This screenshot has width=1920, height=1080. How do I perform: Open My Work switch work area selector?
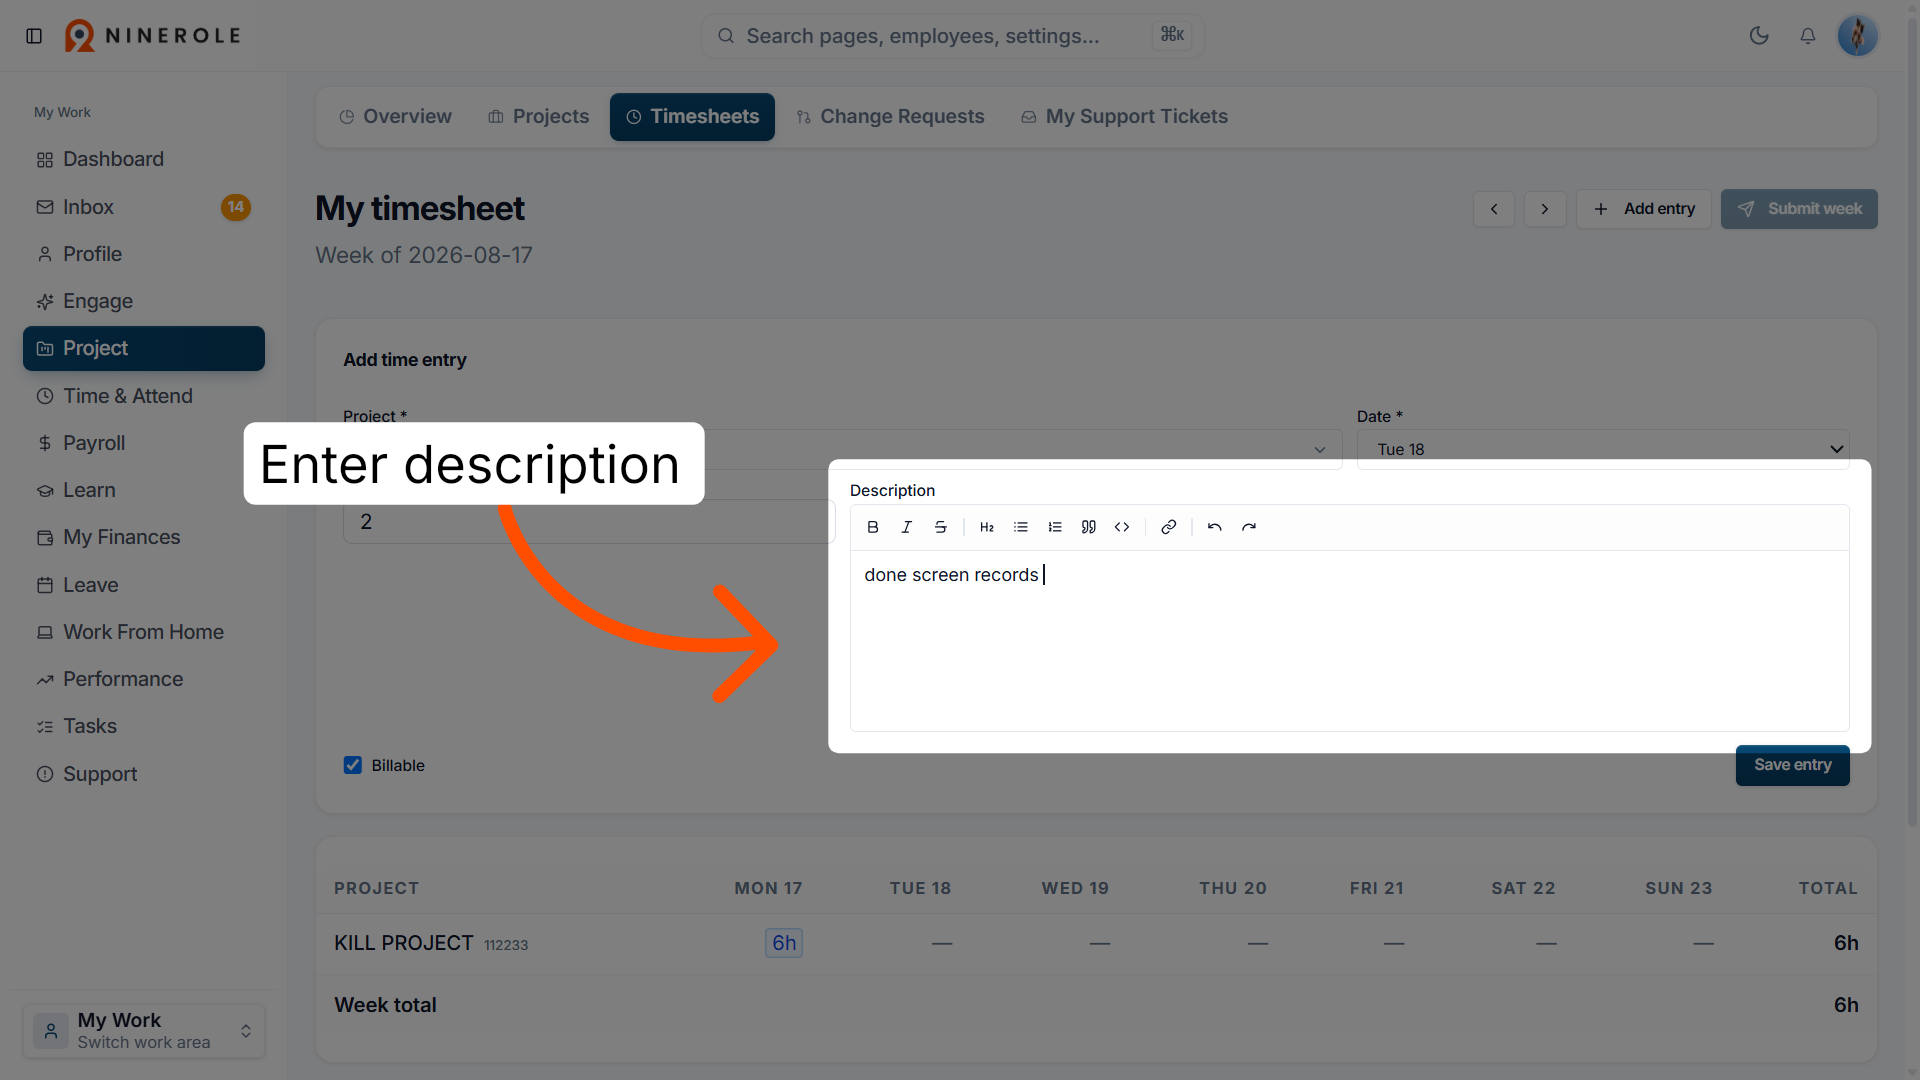pos(144,1030)
